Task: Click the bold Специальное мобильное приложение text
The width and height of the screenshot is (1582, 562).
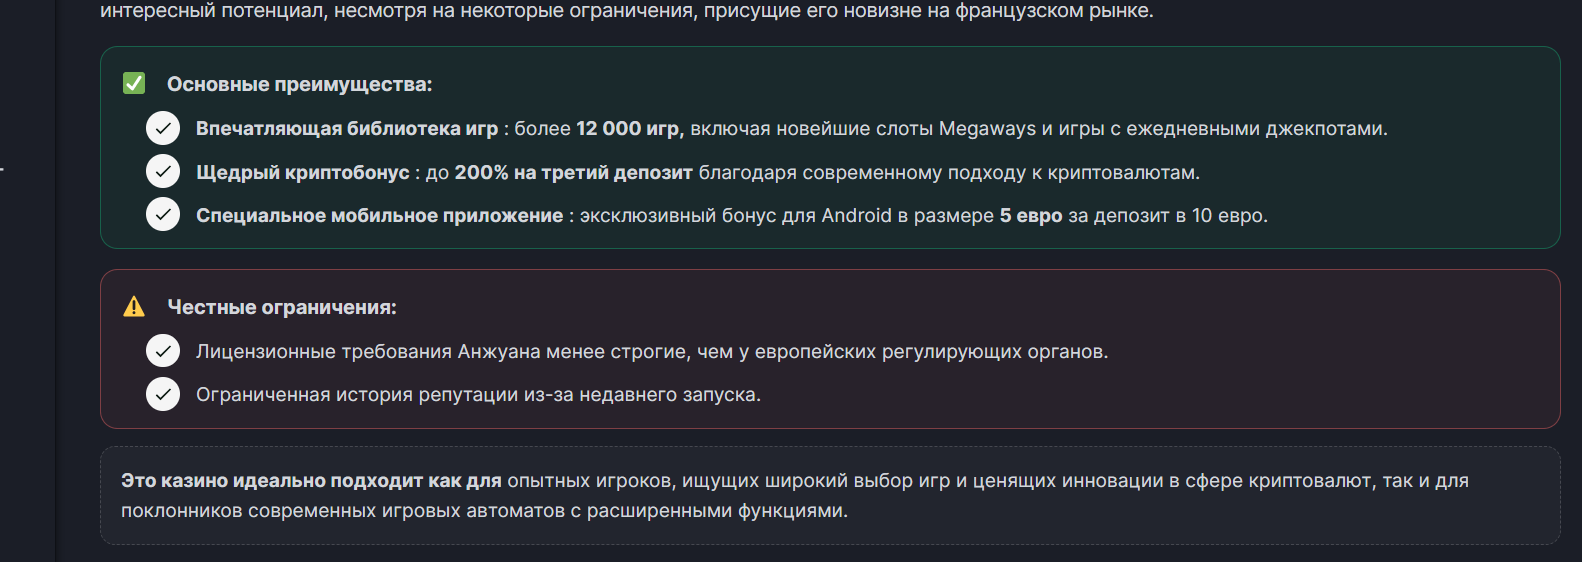Action: click(x=380, y=216)
